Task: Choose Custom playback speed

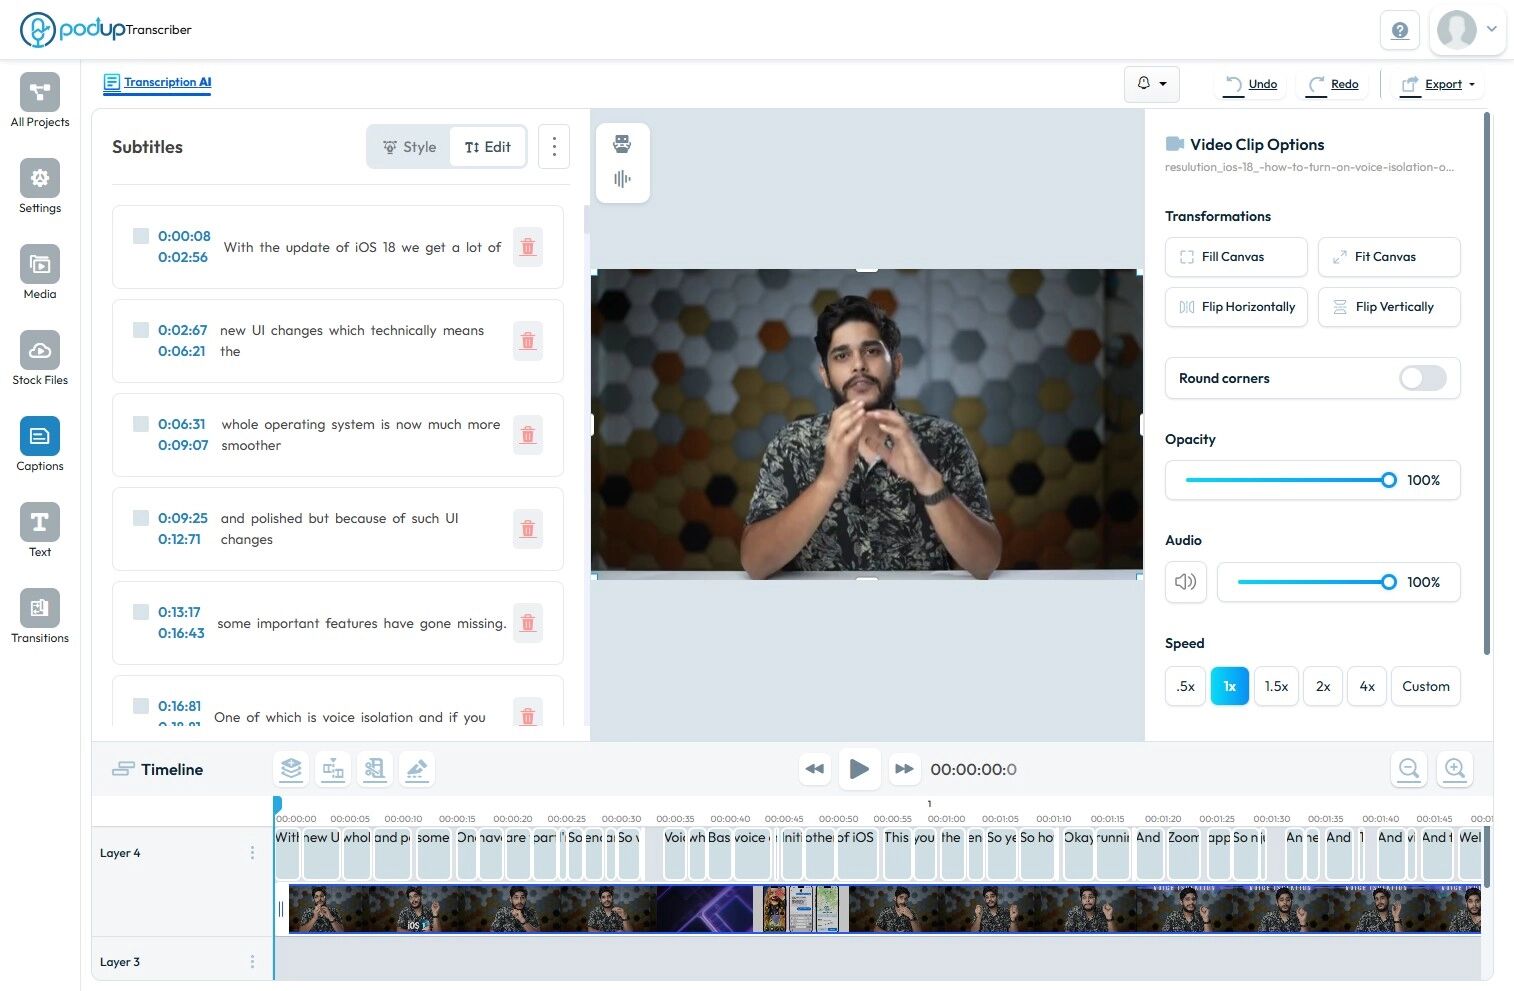Action: [1426, 686]
